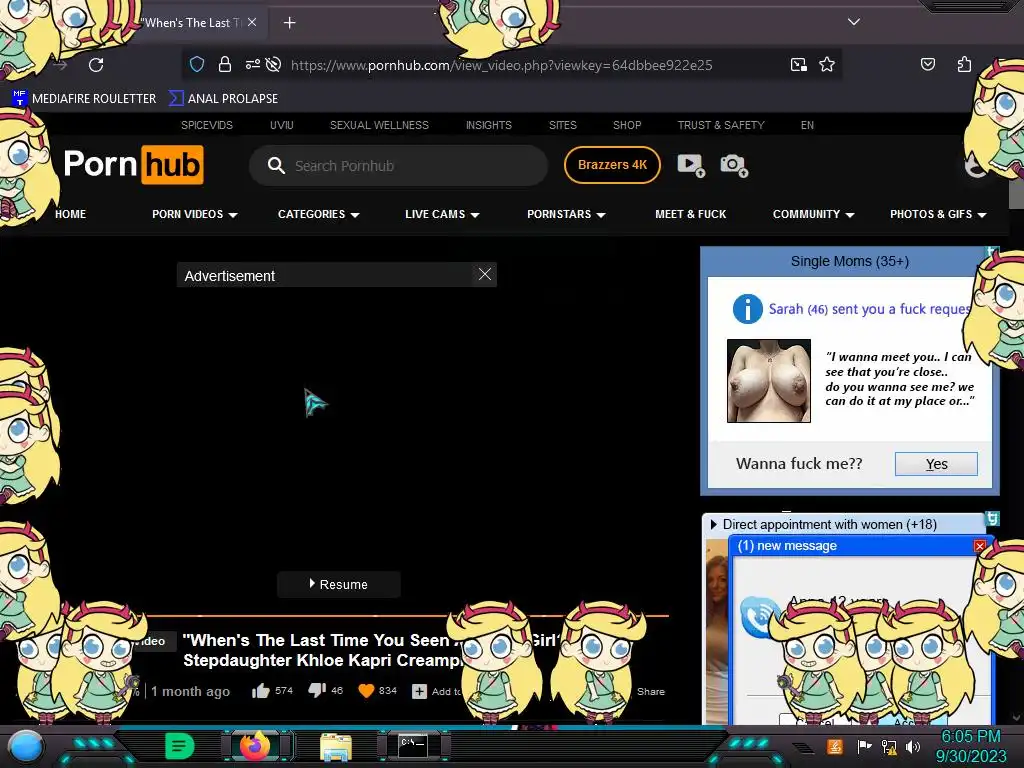Expand the list-all-tabs chevron
Viewport: 1024px width, 768px height.
854,22
